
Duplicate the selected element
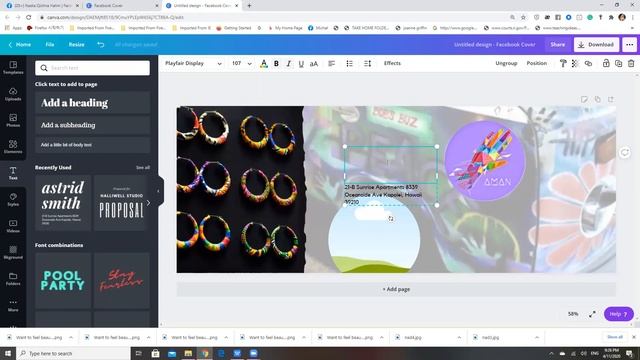[618, 63]
